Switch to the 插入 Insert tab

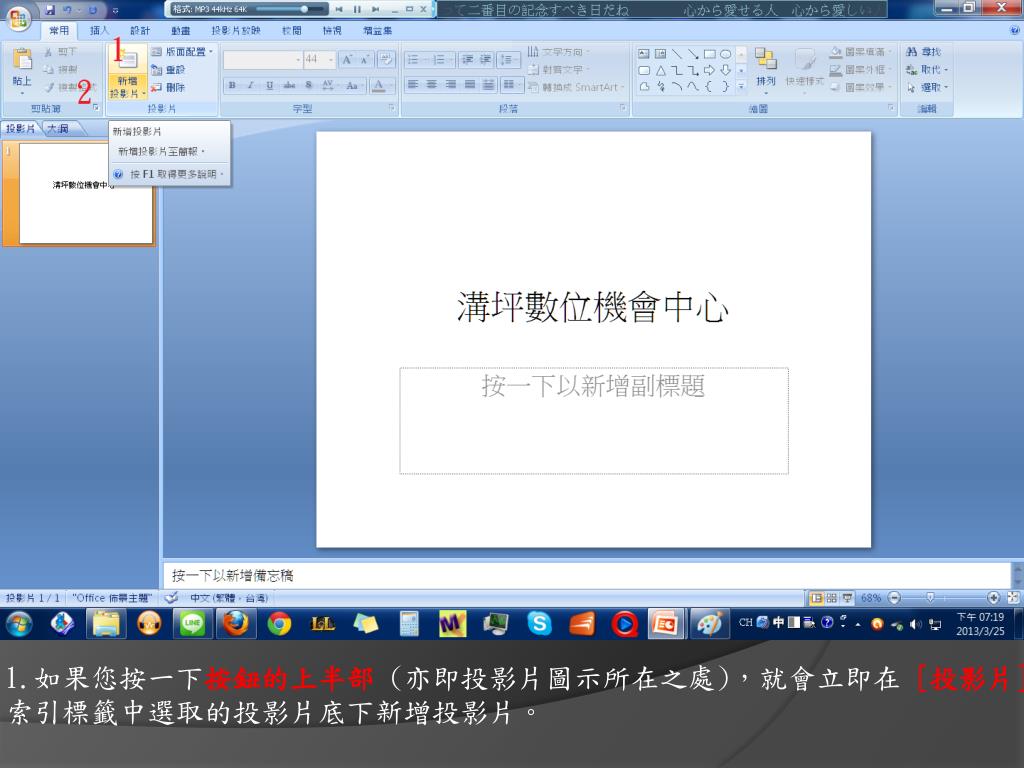point(99,31)
